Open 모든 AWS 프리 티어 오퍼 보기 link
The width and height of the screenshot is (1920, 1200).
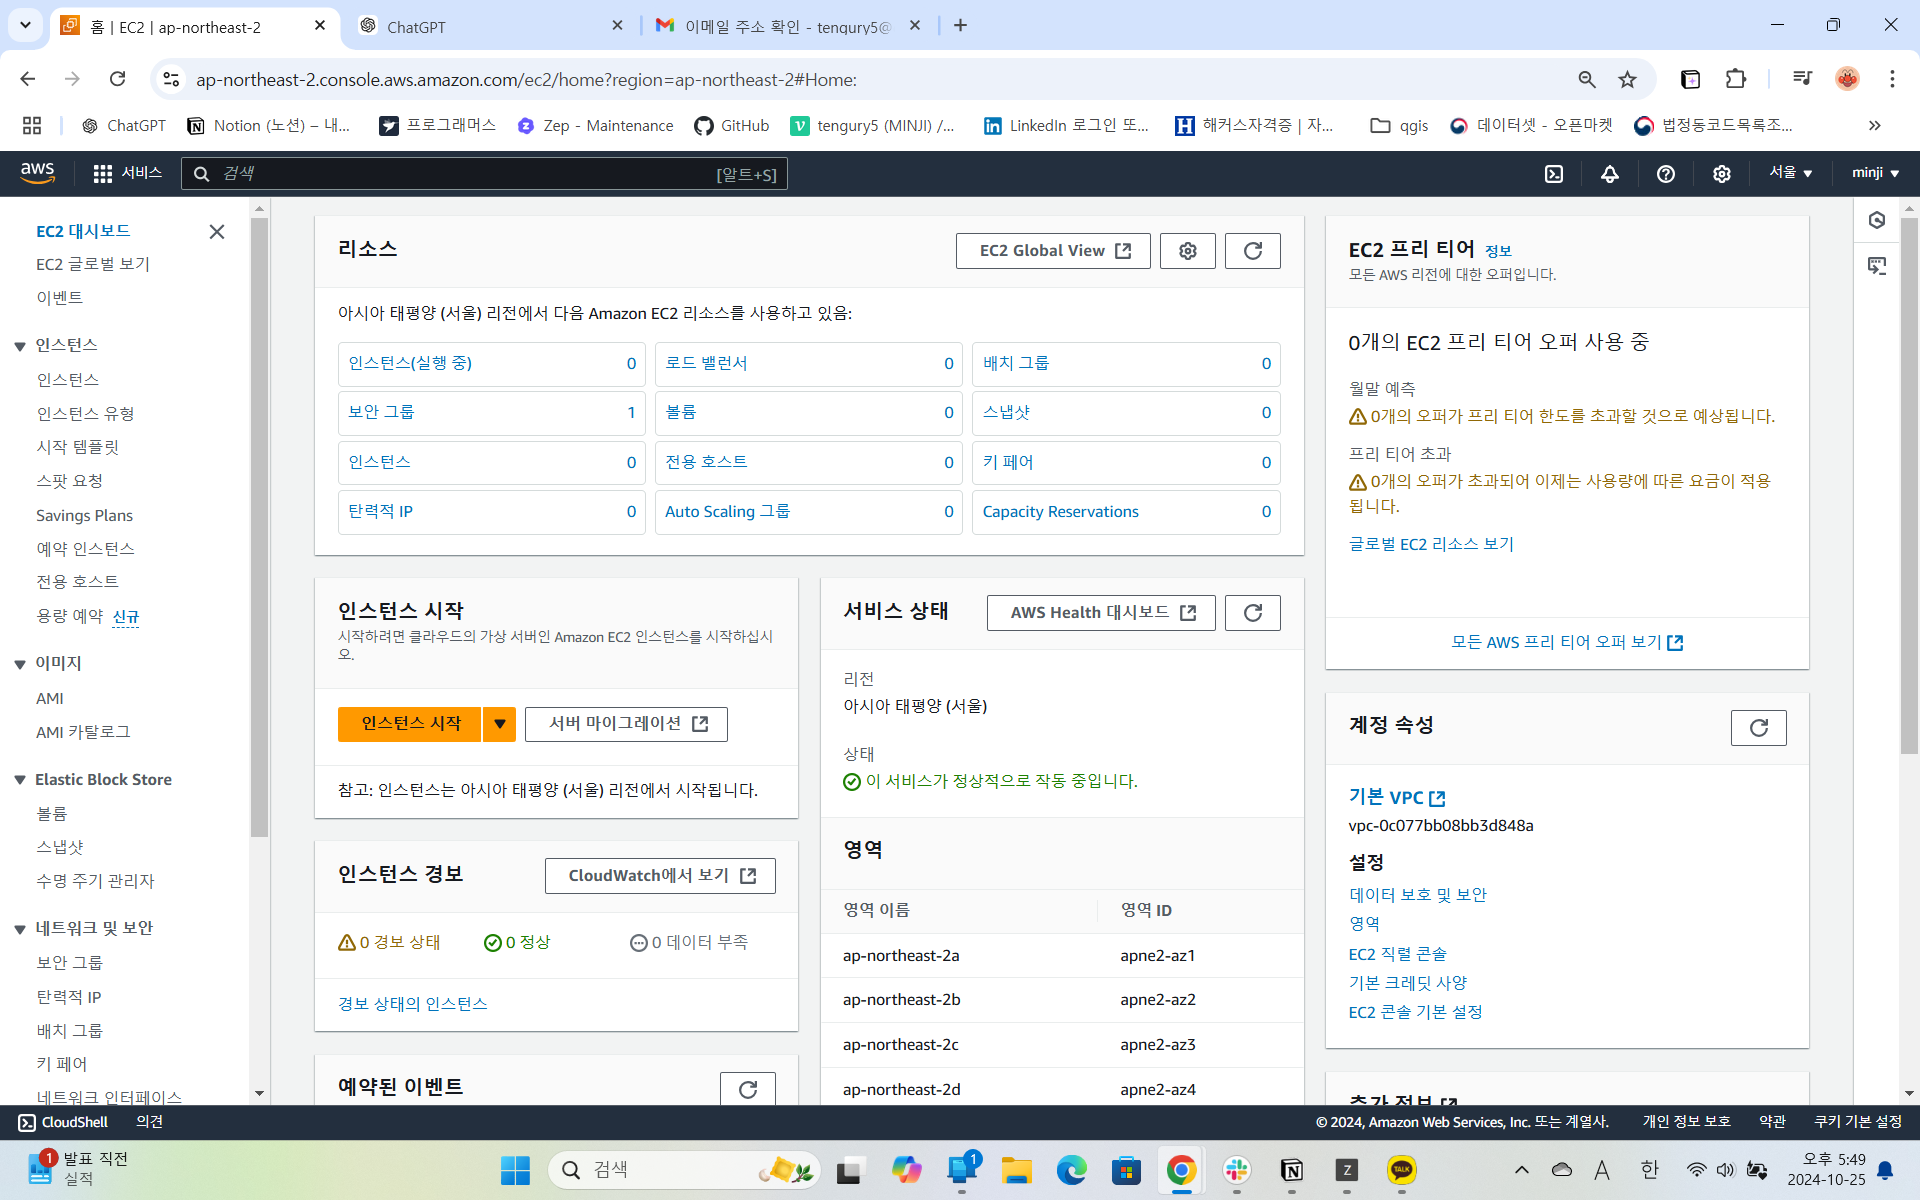[x=1567, y=642]
